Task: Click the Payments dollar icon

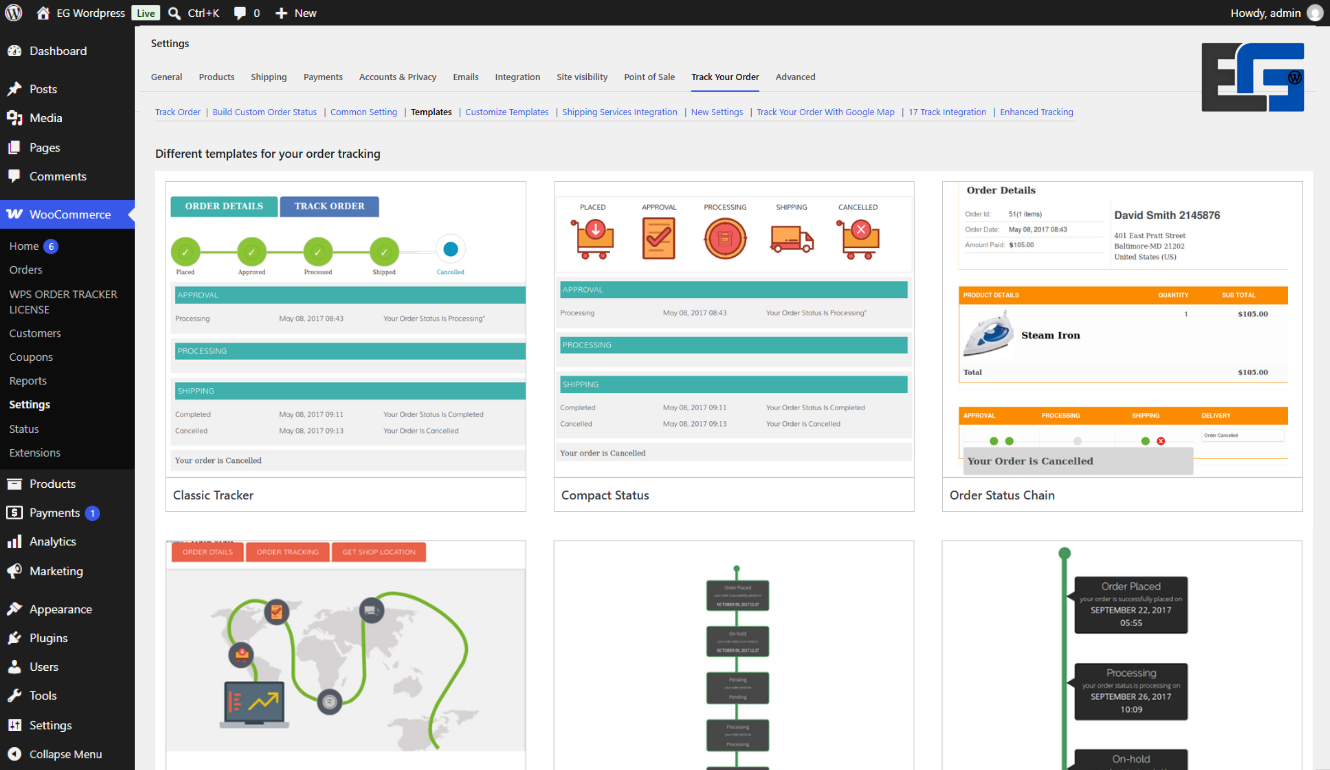Action: (x=14, y=513)
